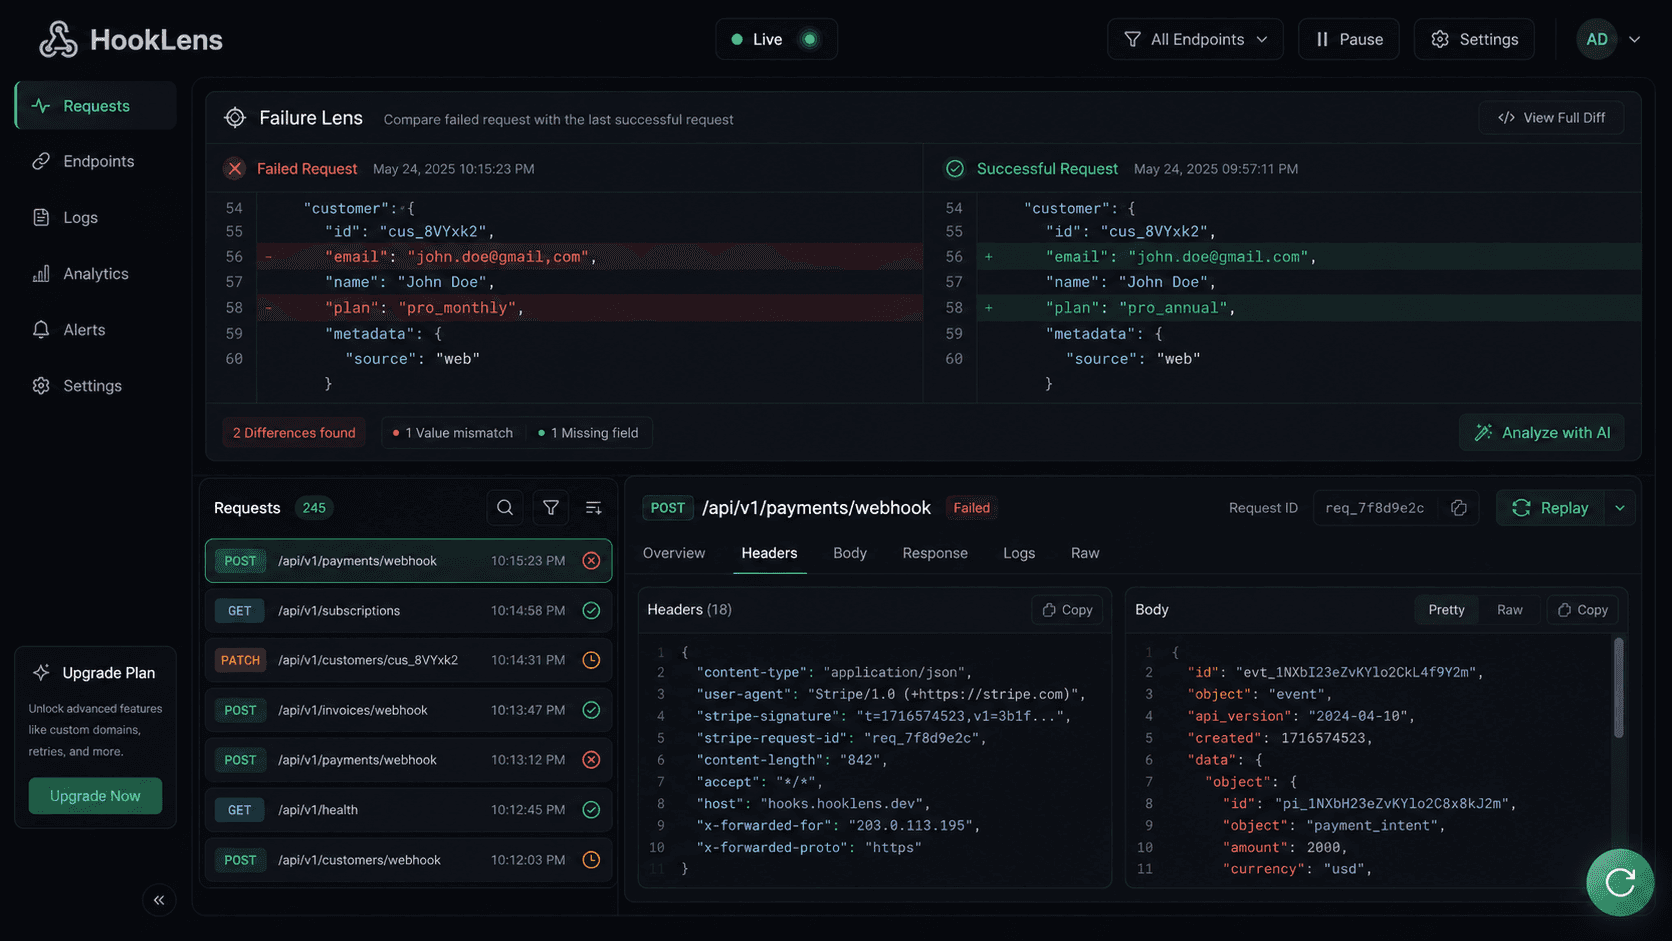Screen dimensions: 1672x941
Task: Click failed status icon on 10:13:12 PM request
Action: click(x=592, y=760)
